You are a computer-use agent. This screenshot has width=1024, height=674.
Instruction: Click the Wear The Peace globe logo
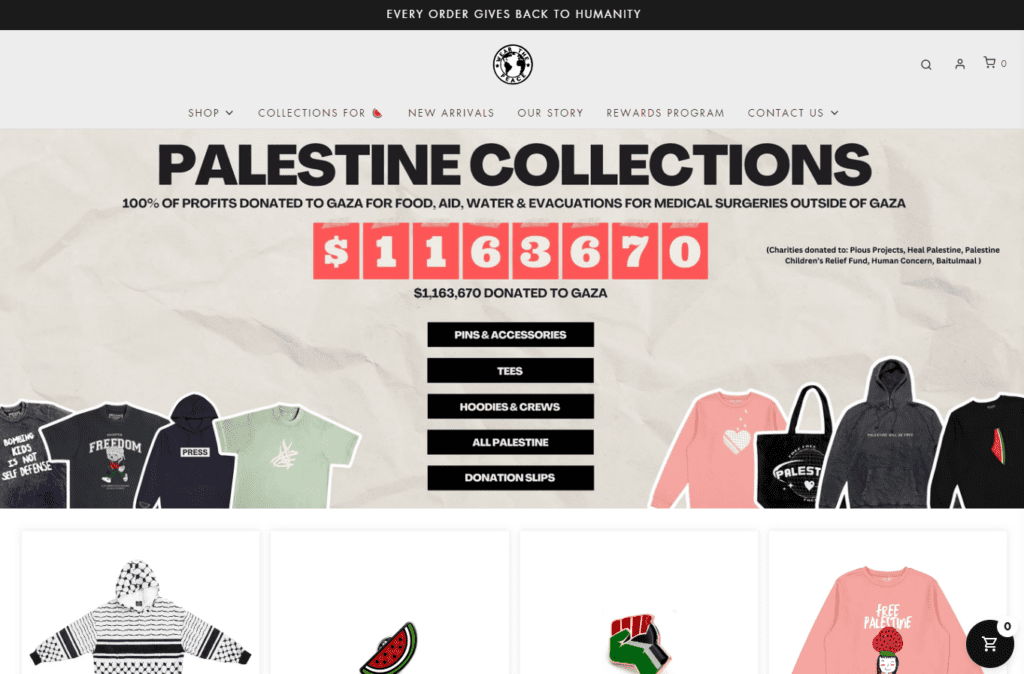[513, 64]
